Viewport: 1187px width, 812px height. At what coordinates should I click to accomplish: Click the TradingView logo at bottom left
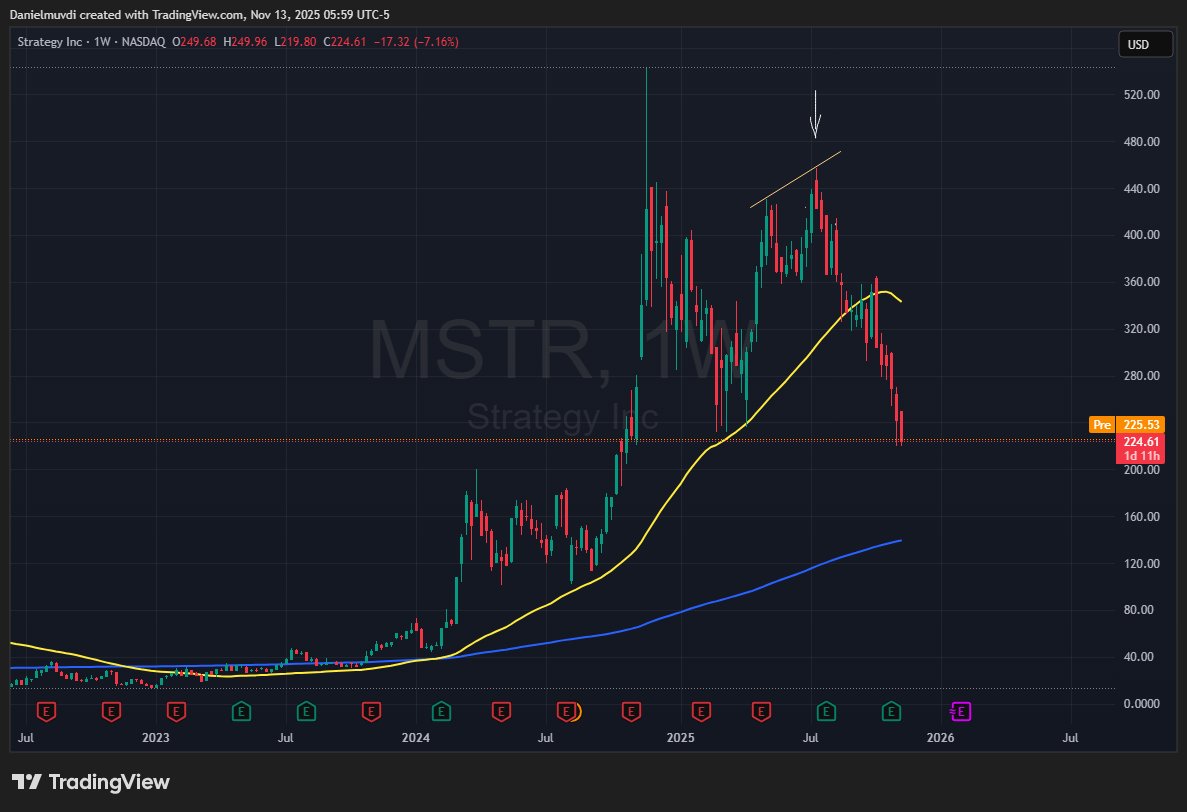(91, 782)
